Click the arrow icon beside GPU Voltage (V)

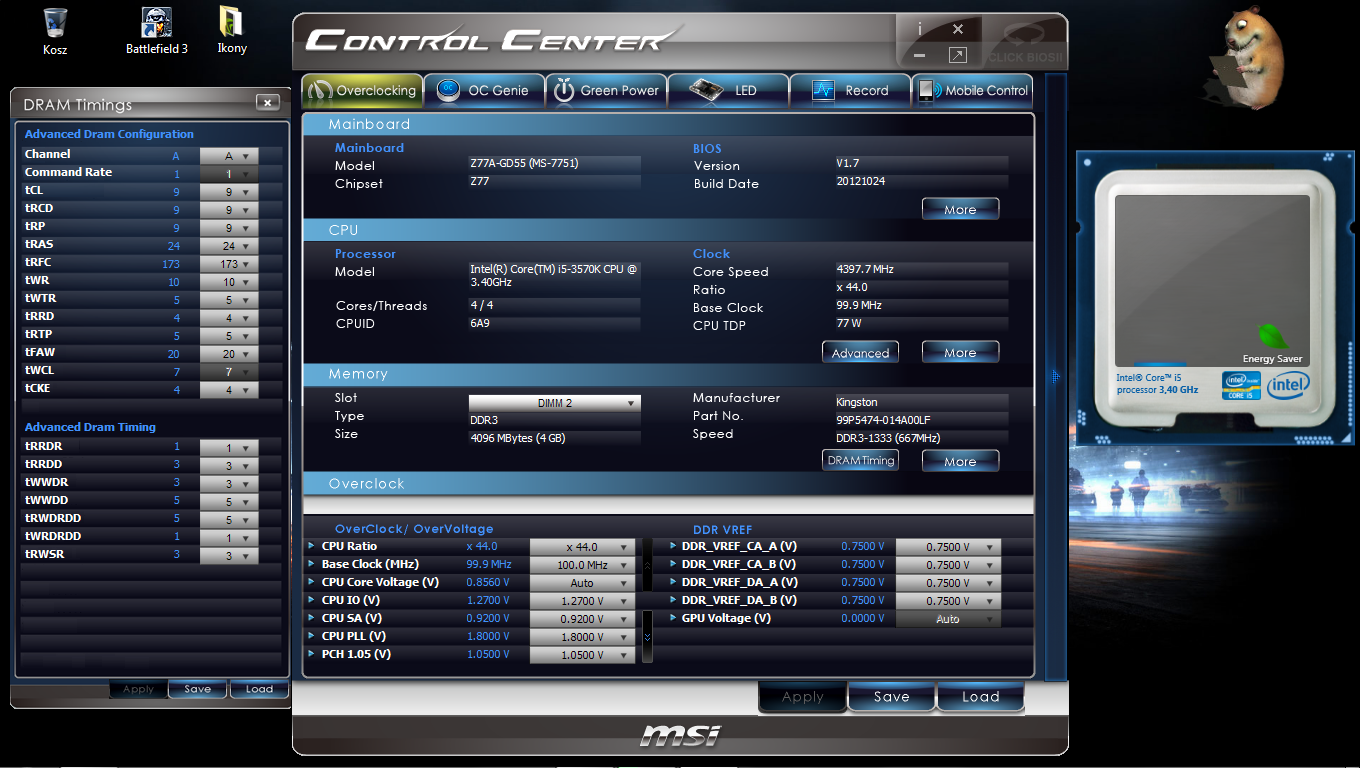tap(673, 618)
